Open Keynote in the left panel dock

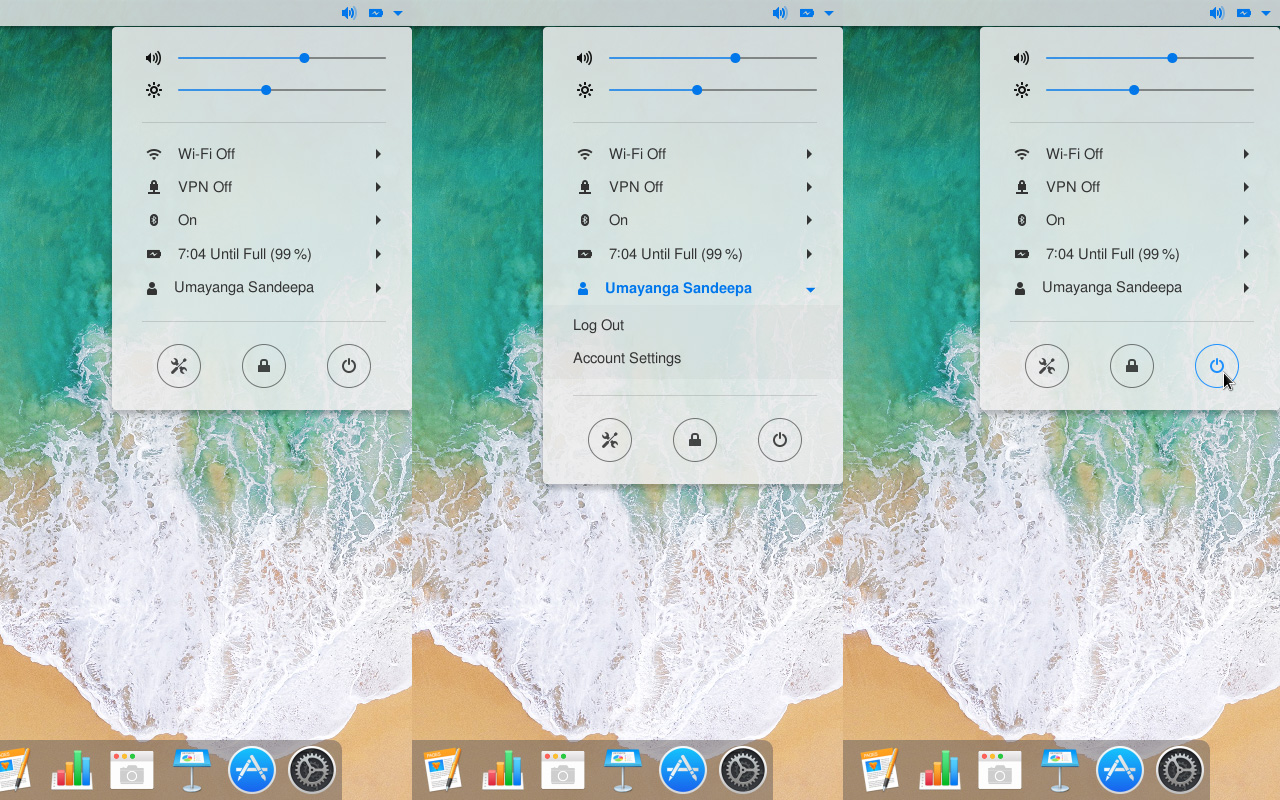point(190,770)
